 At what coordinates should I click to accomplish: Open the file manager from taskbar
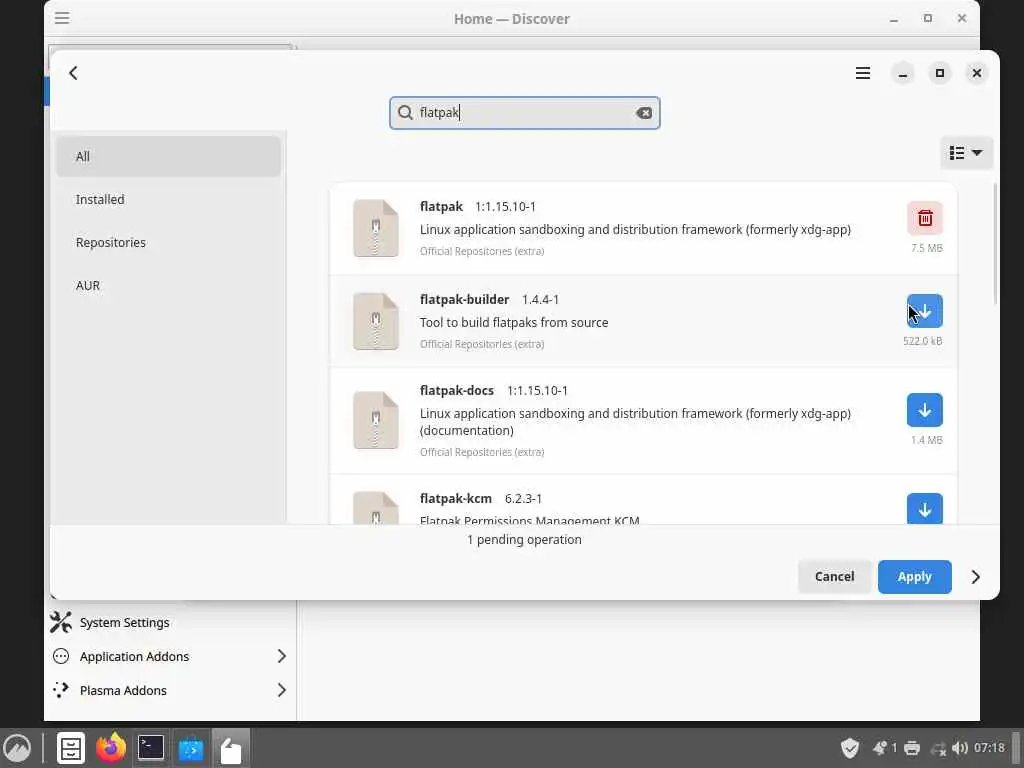tap(71, 748)
